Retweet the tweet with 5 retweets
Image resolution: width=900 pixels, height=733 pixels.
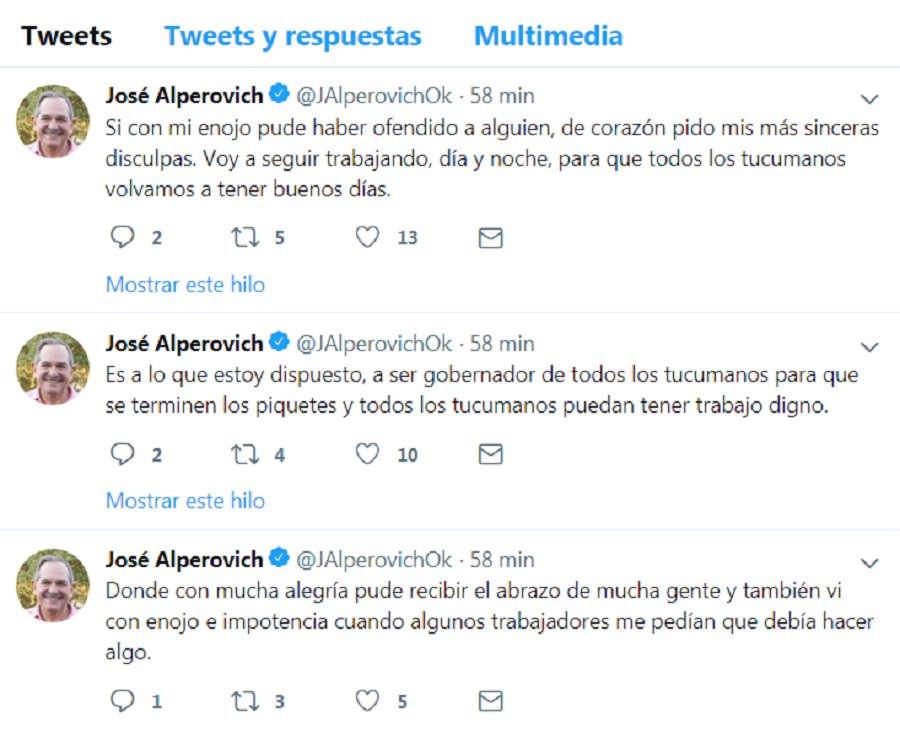pyautogui.click(x=245, y=237)
